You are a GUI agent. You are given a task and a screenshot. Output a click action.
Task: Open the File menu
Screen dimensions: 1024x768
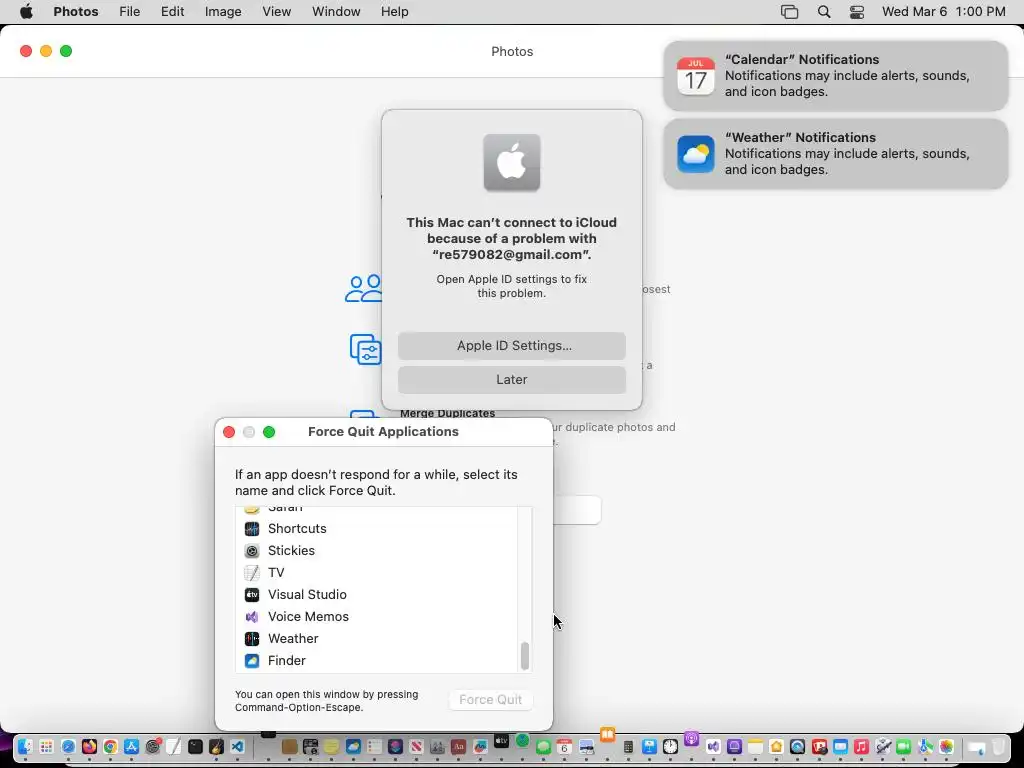pos(129,11)
